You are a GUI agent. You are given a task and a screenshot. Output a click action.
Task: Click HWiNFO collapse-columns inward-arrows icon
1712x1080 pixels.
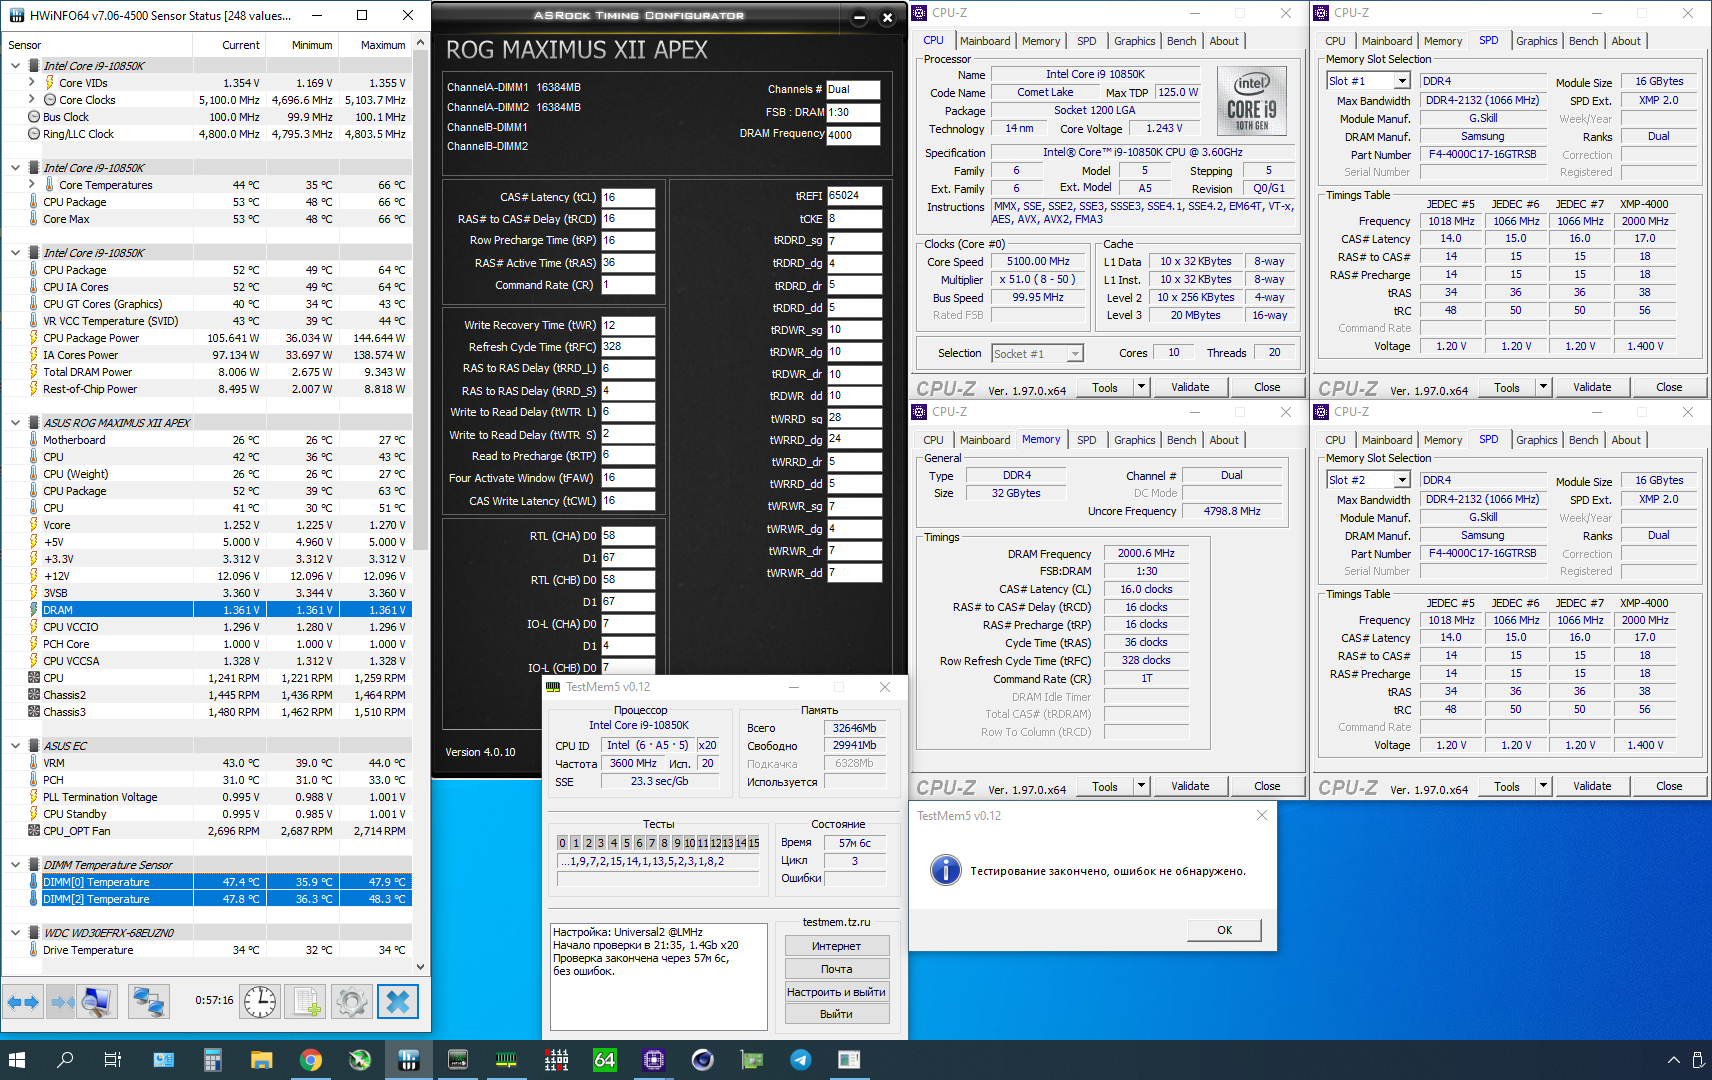61,1001
